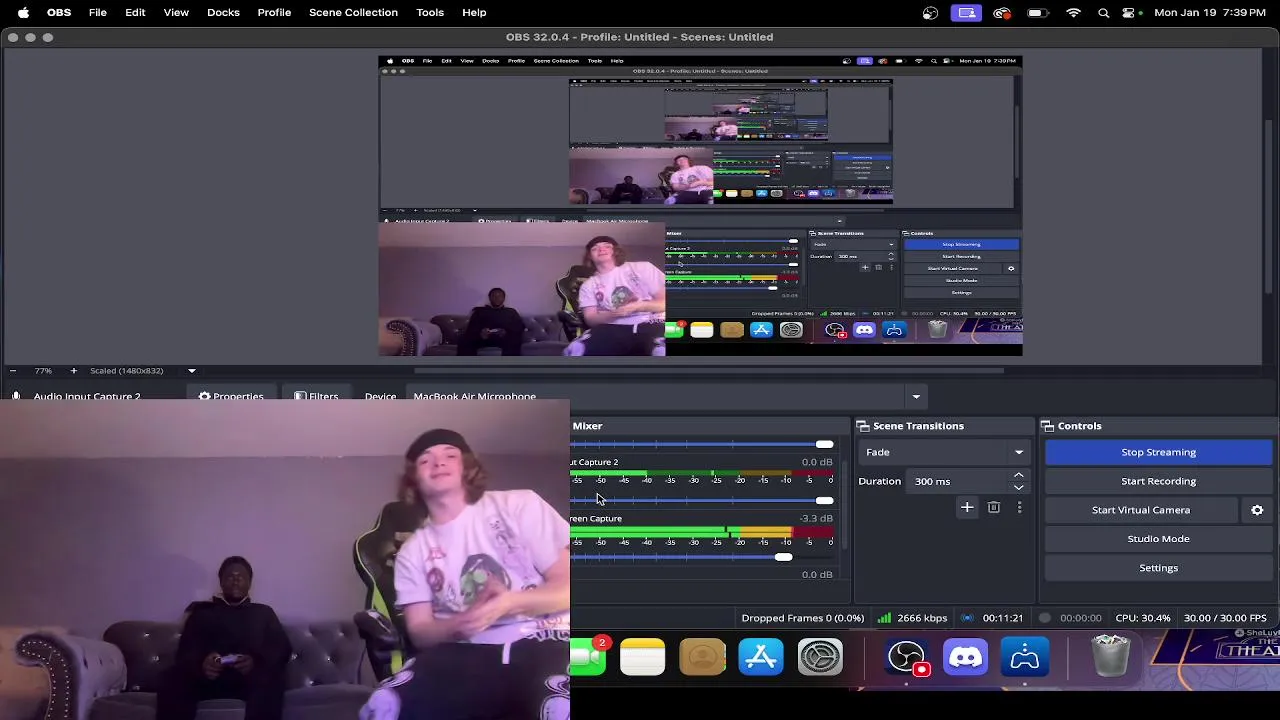Click the screen sharing indicator in menu bar
Screen dimensions: 1280x720
pyautogui.click(x=967, y=13)
